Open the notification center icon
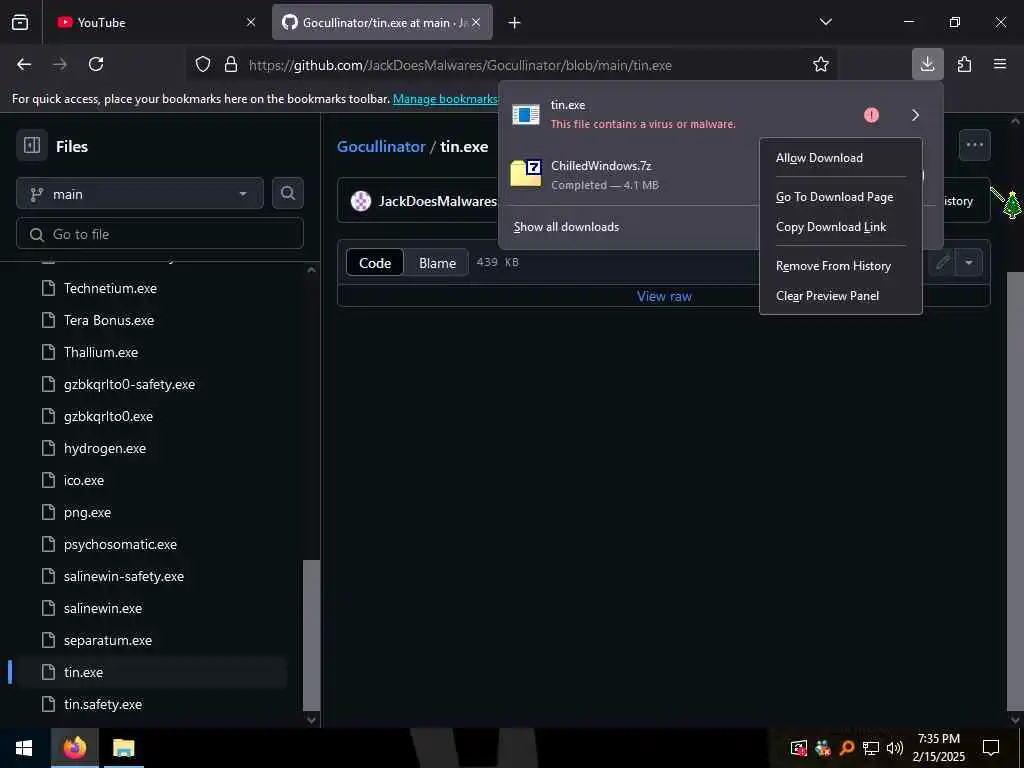 tap(991, 748)
